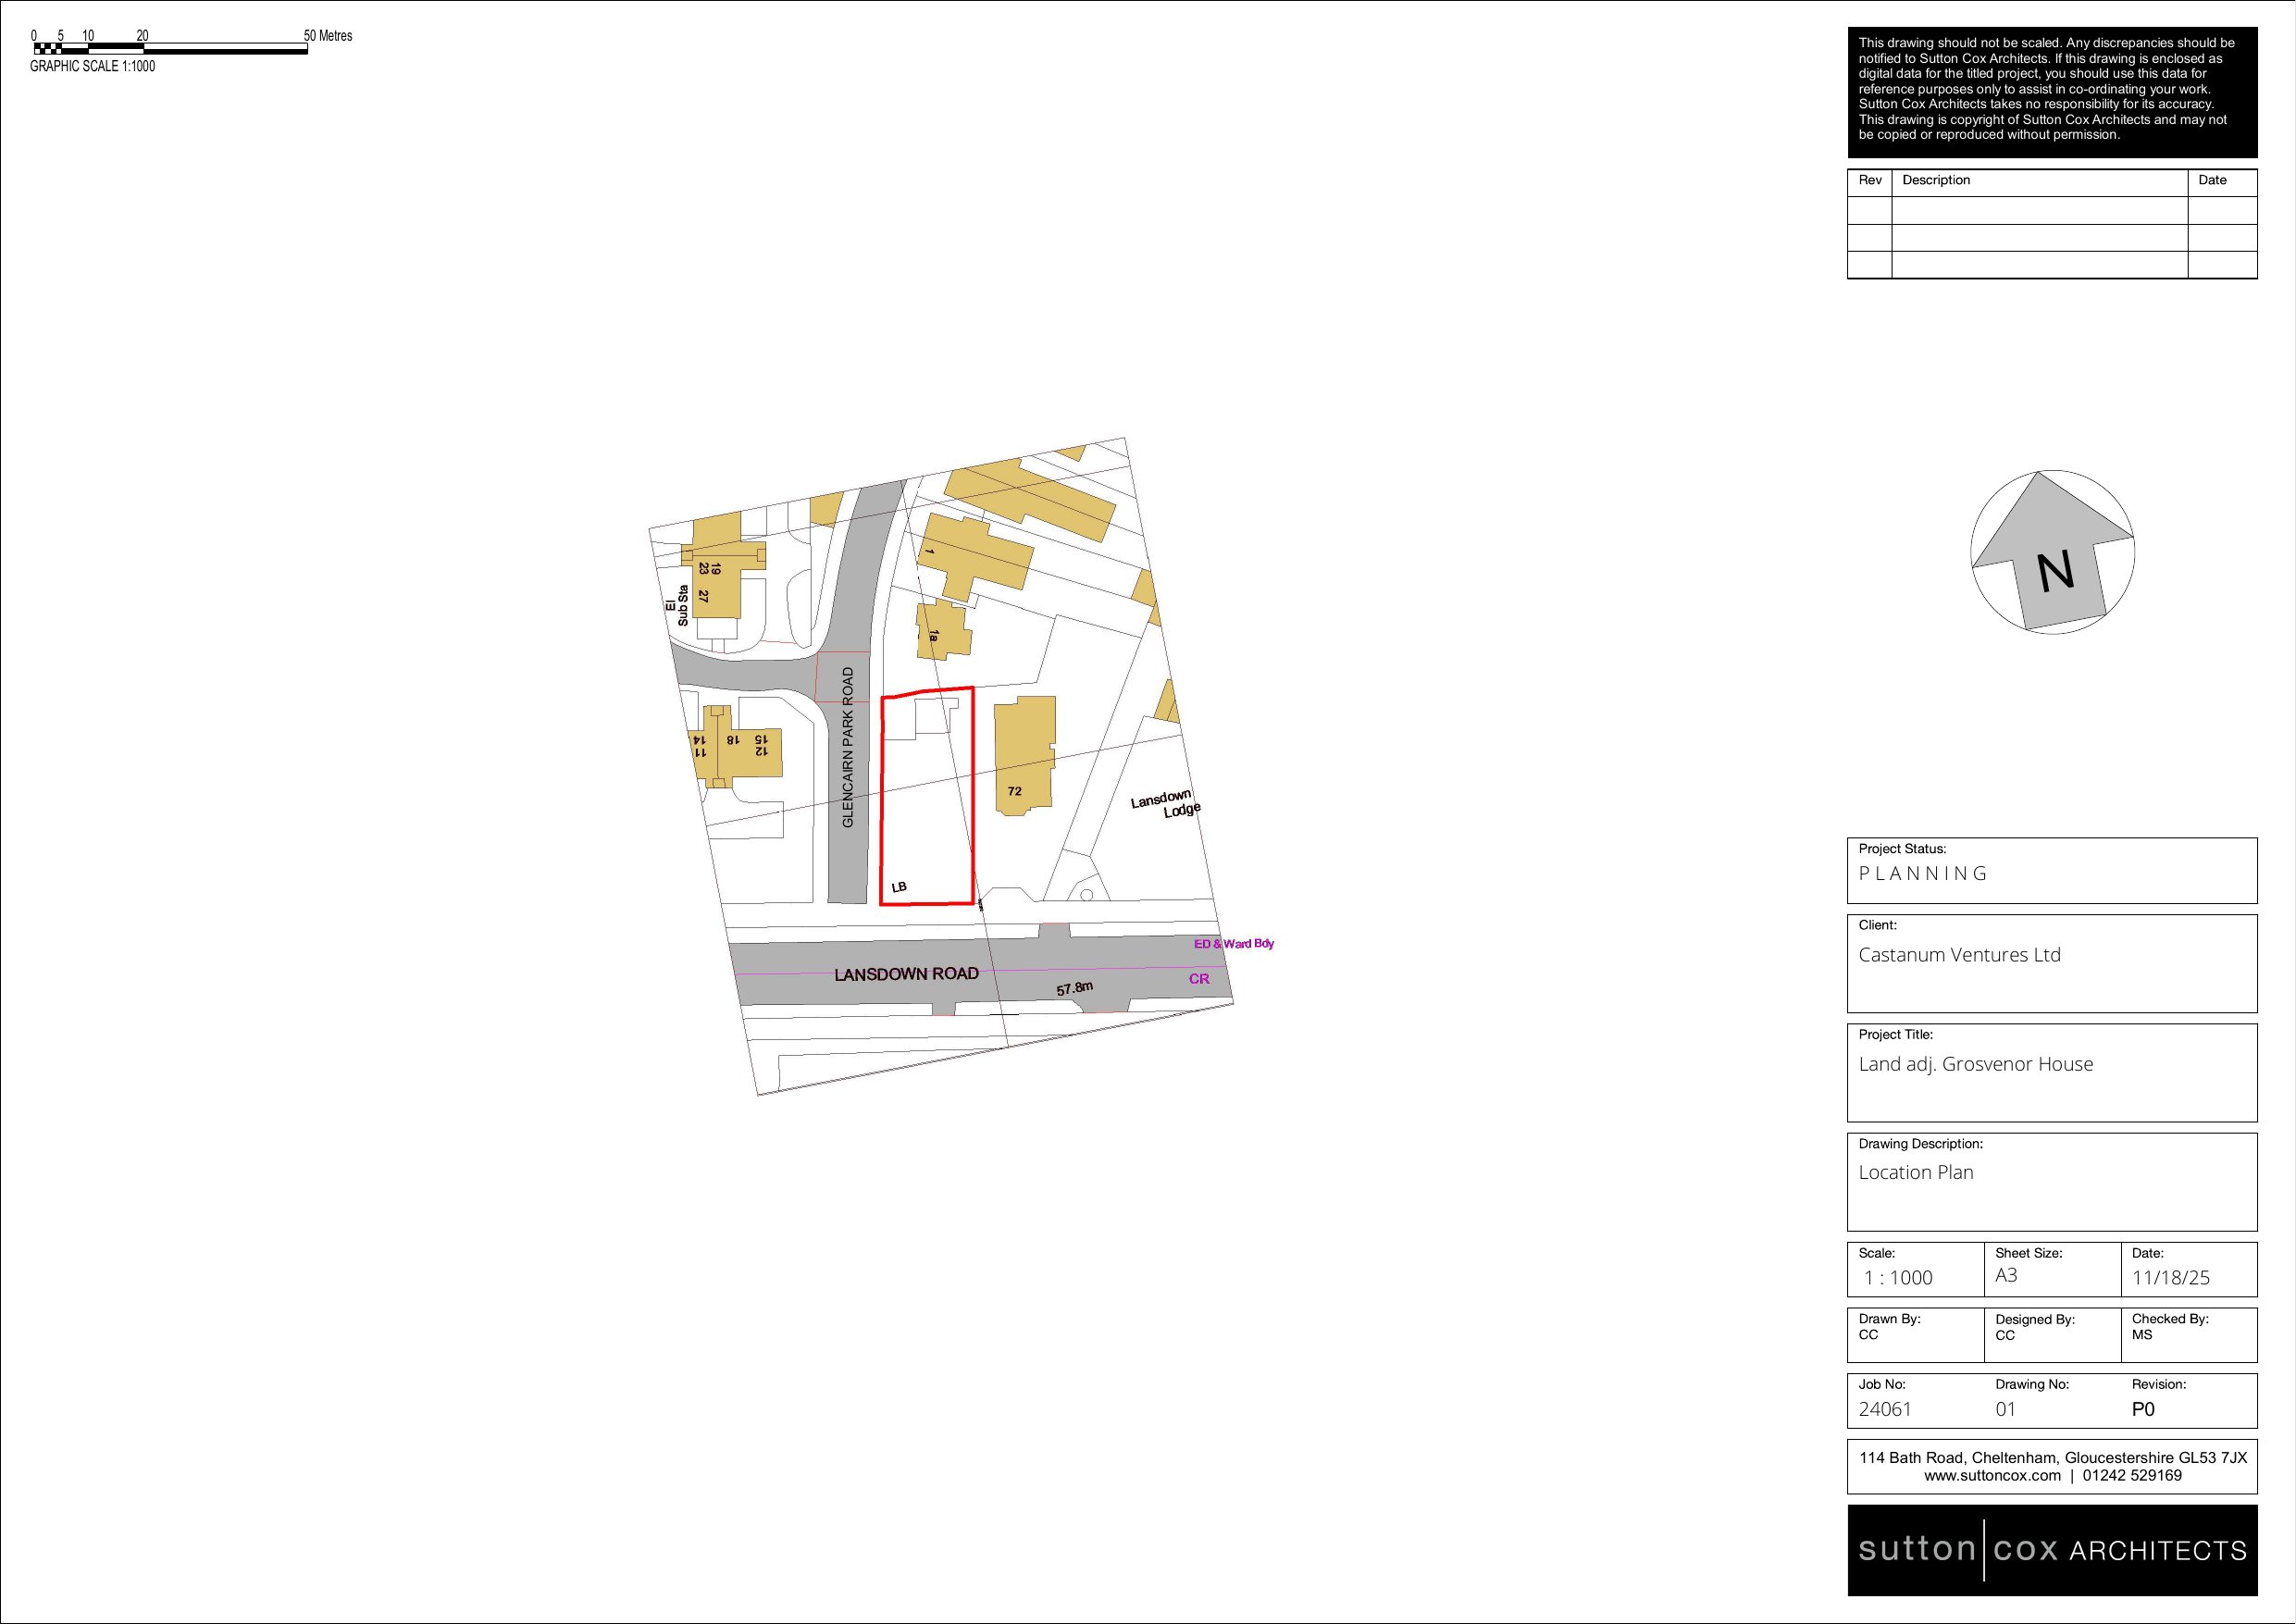Click the purple ED & Ward Bdy label
This screenshot has width=2296, height=1624.
1233,944
